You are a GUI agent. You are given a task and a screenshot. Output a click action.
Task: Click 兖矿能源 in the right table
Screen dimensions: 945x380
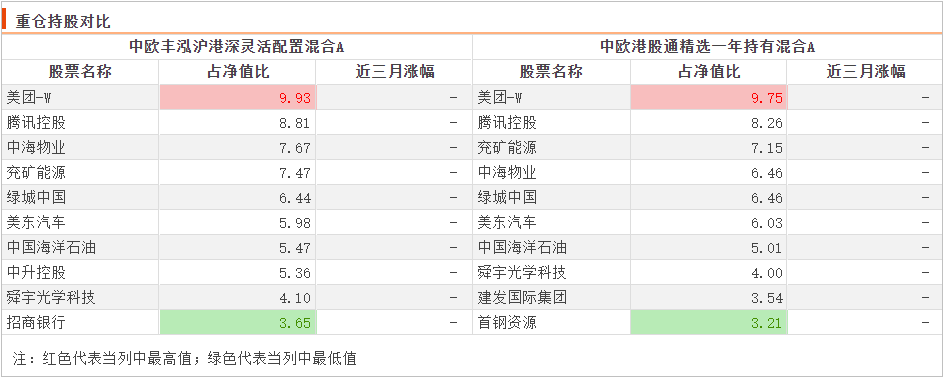coord(507,148)
